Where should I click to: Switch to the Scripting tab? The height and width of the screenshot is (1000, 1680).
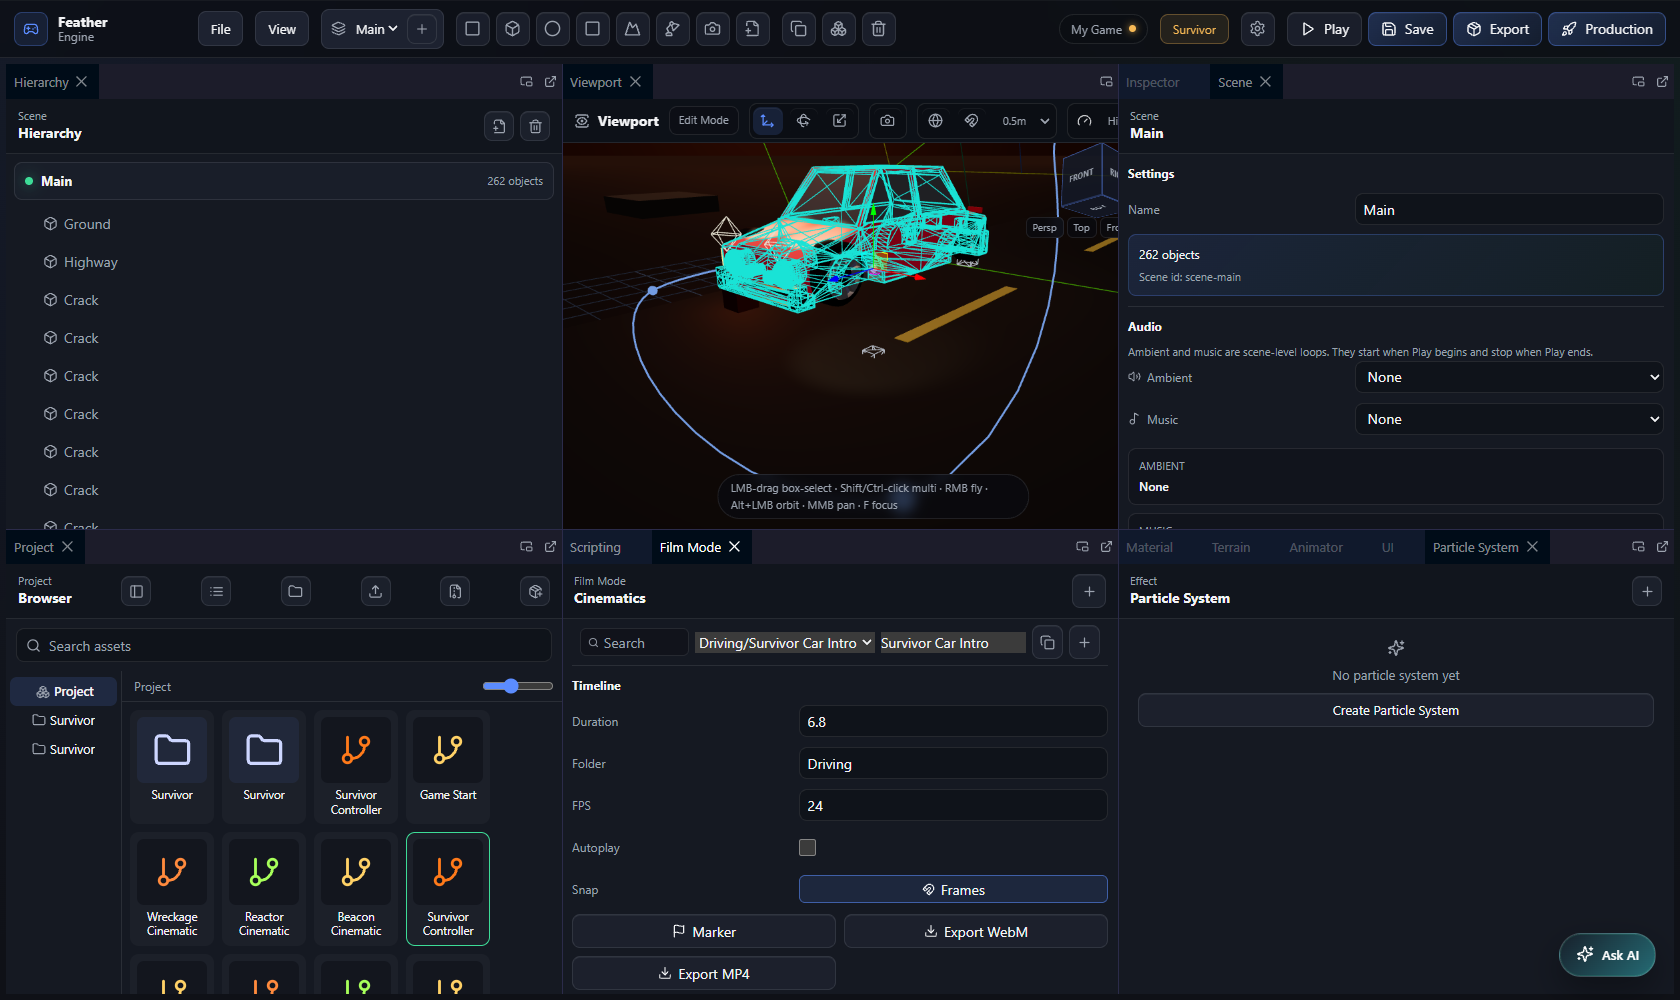pos(595,547)
